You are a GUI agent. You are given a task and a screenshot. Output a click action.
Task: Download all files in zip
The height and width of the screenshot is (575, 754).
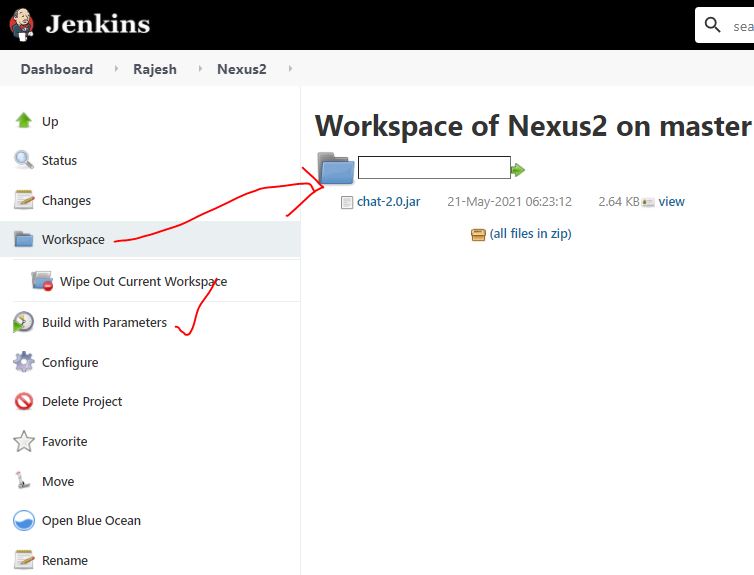click(530, 234)
